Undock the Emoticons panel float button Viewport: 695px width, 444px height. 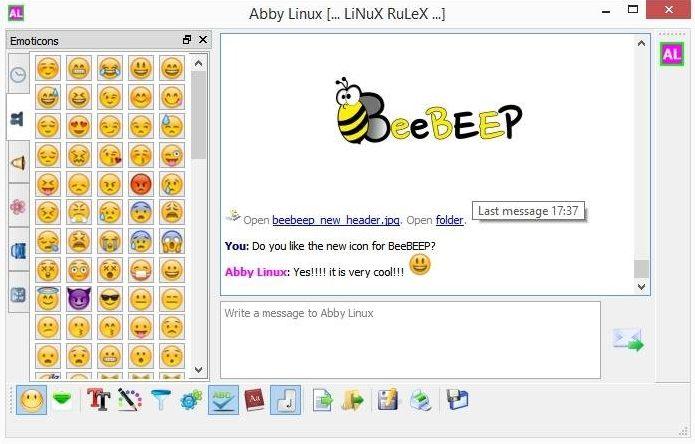(x=187, y=40)
